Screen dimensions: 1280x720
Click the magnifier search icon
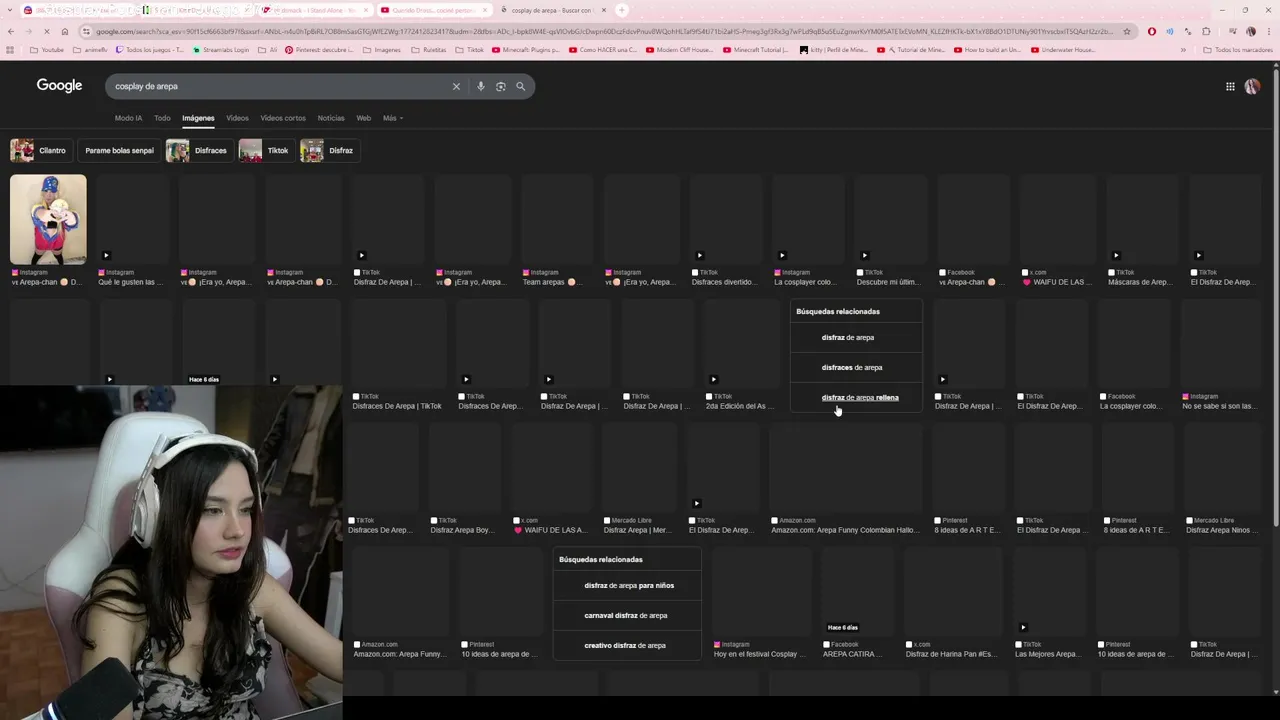pos(520,86)
